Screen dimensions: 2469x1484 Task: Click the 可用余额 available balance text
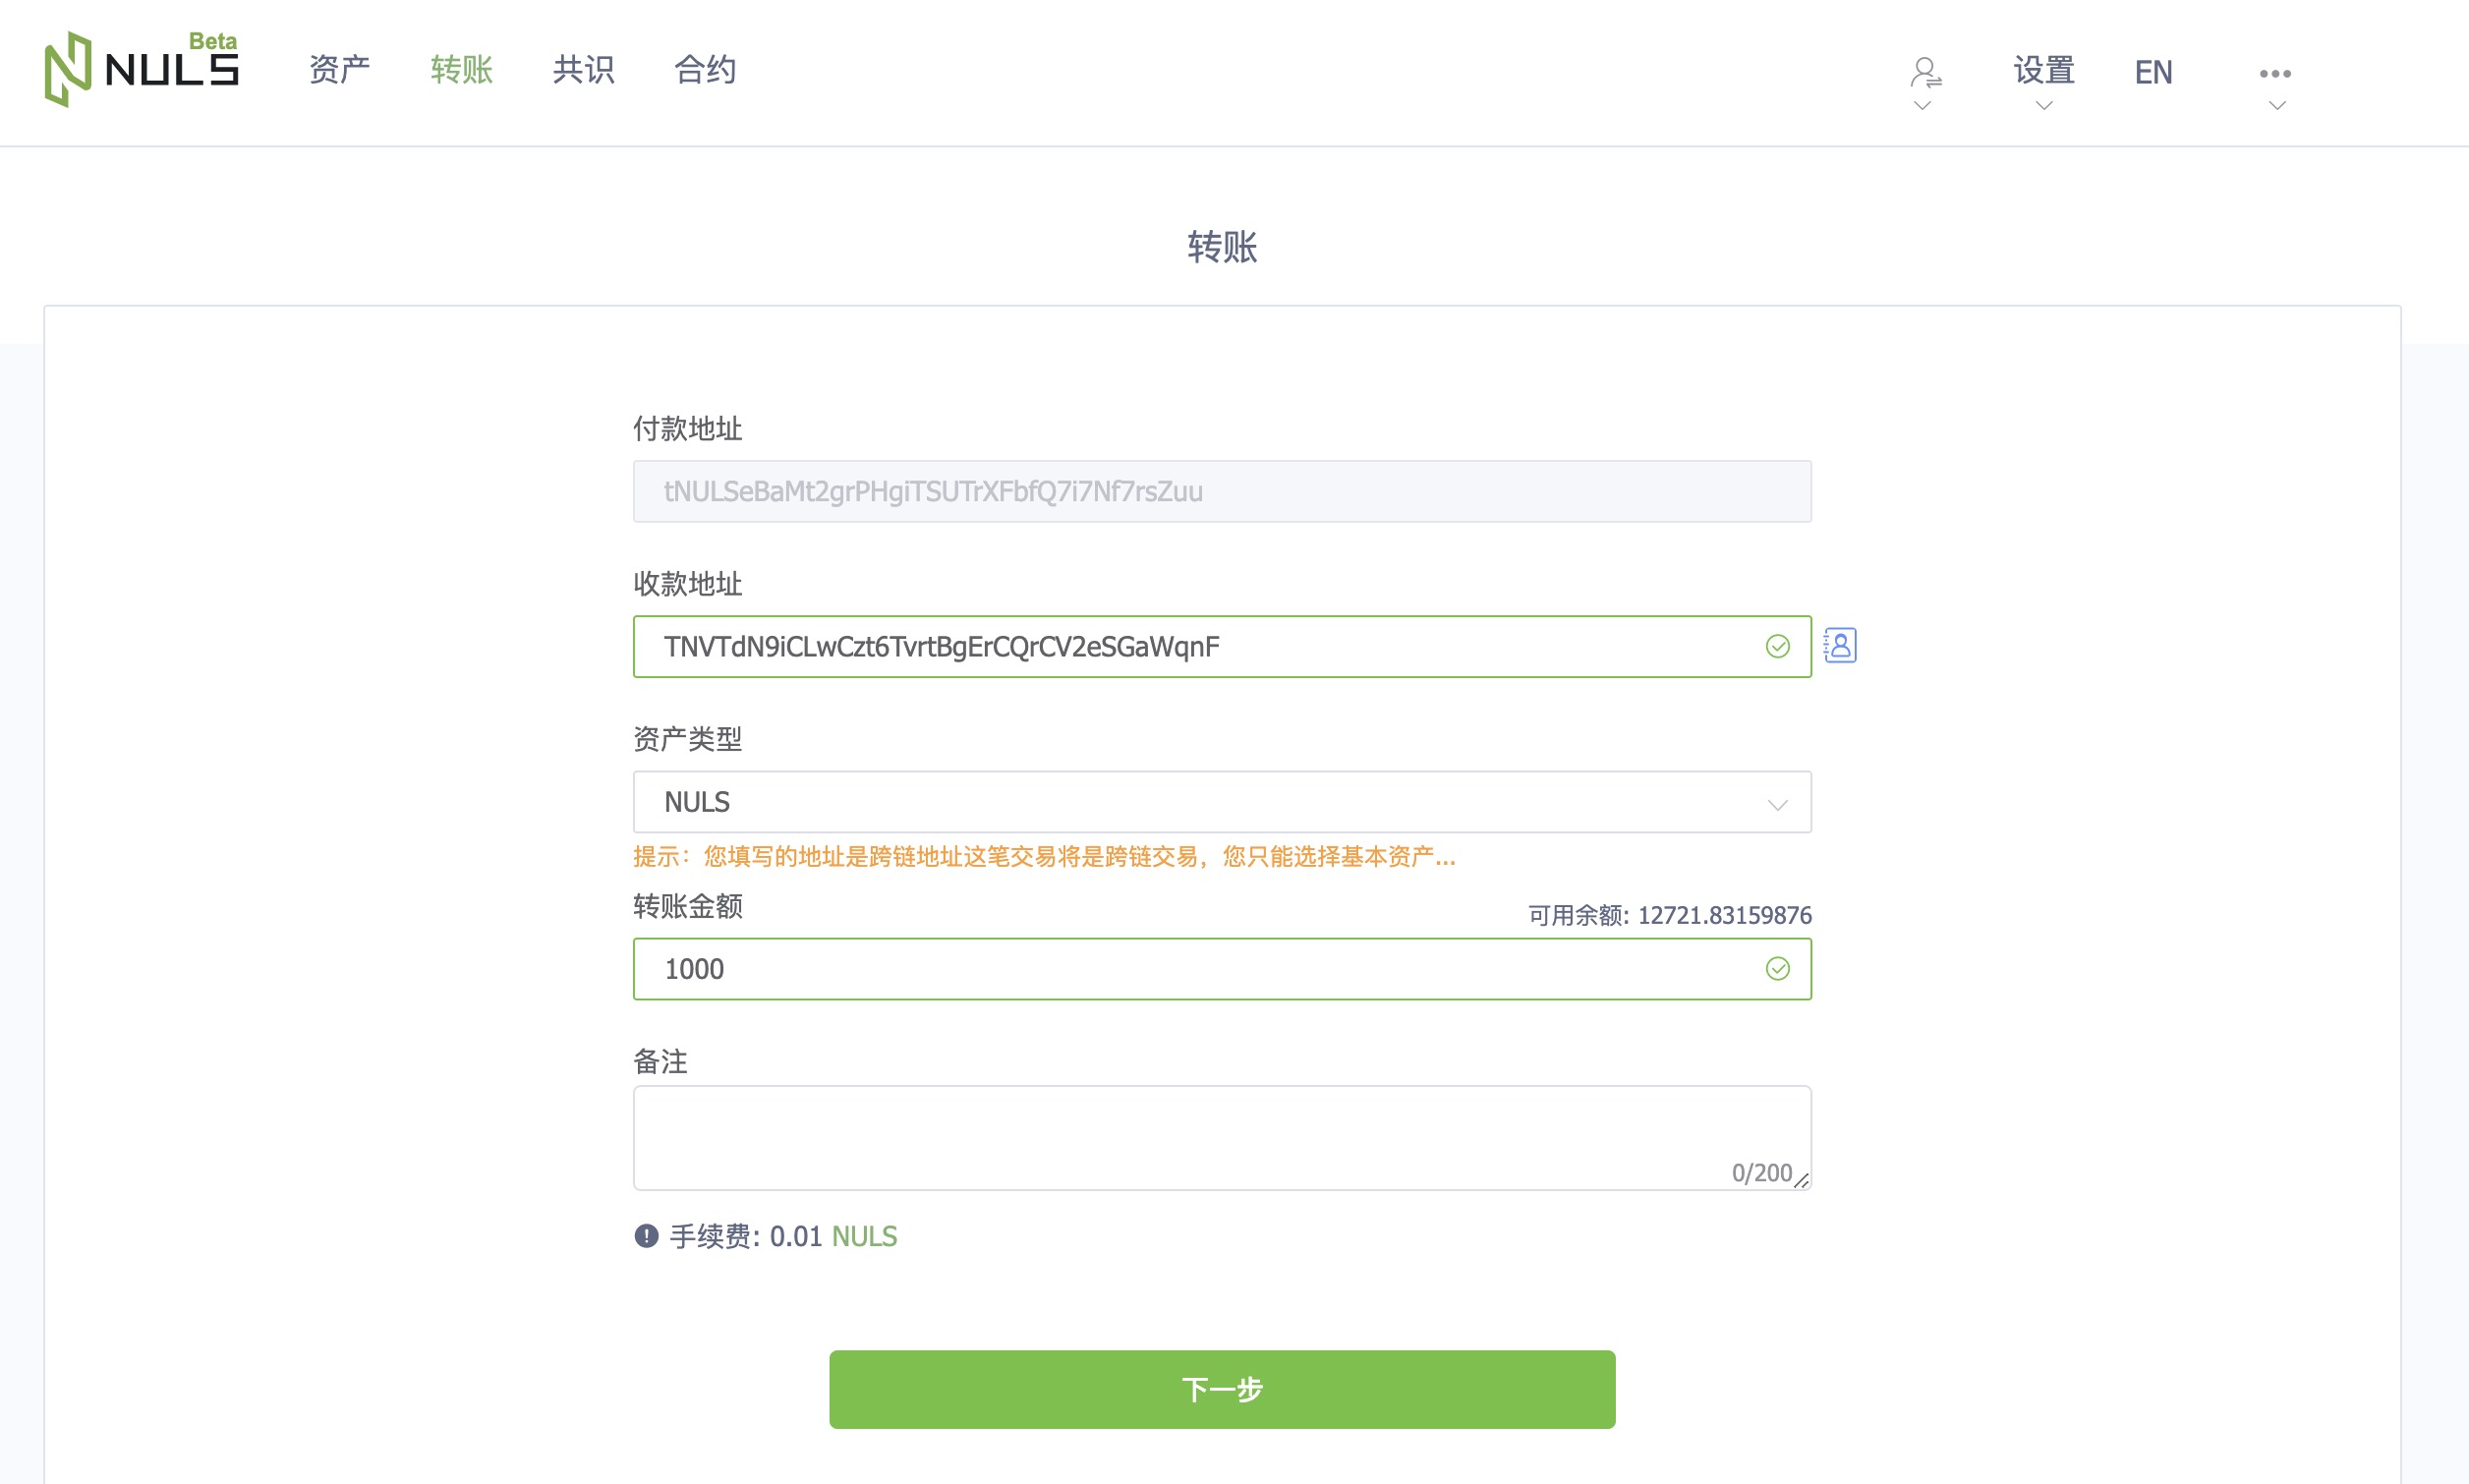pos(1668,915)
